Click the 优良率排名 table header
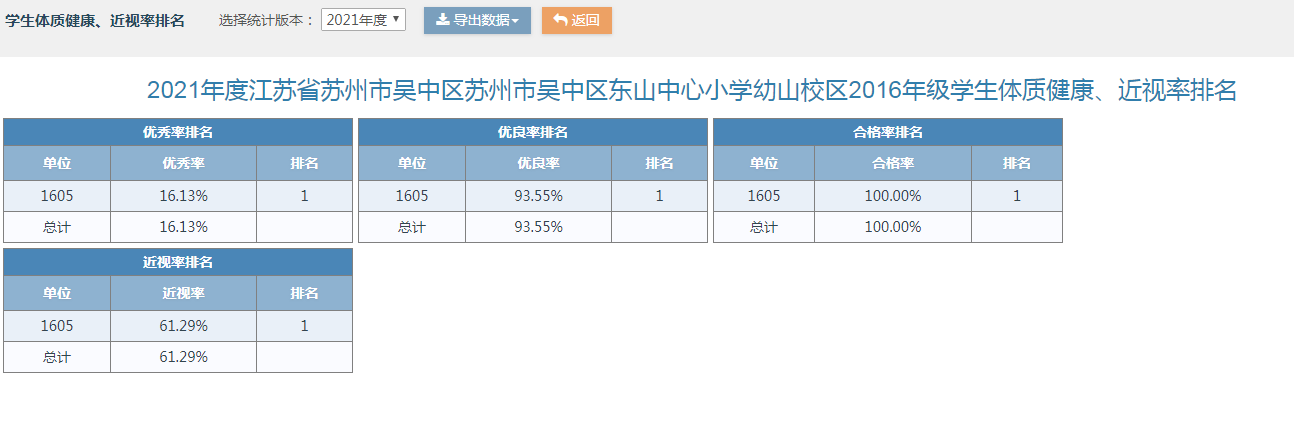Screen dimensions: 1294x433 [x=533, y=132]
